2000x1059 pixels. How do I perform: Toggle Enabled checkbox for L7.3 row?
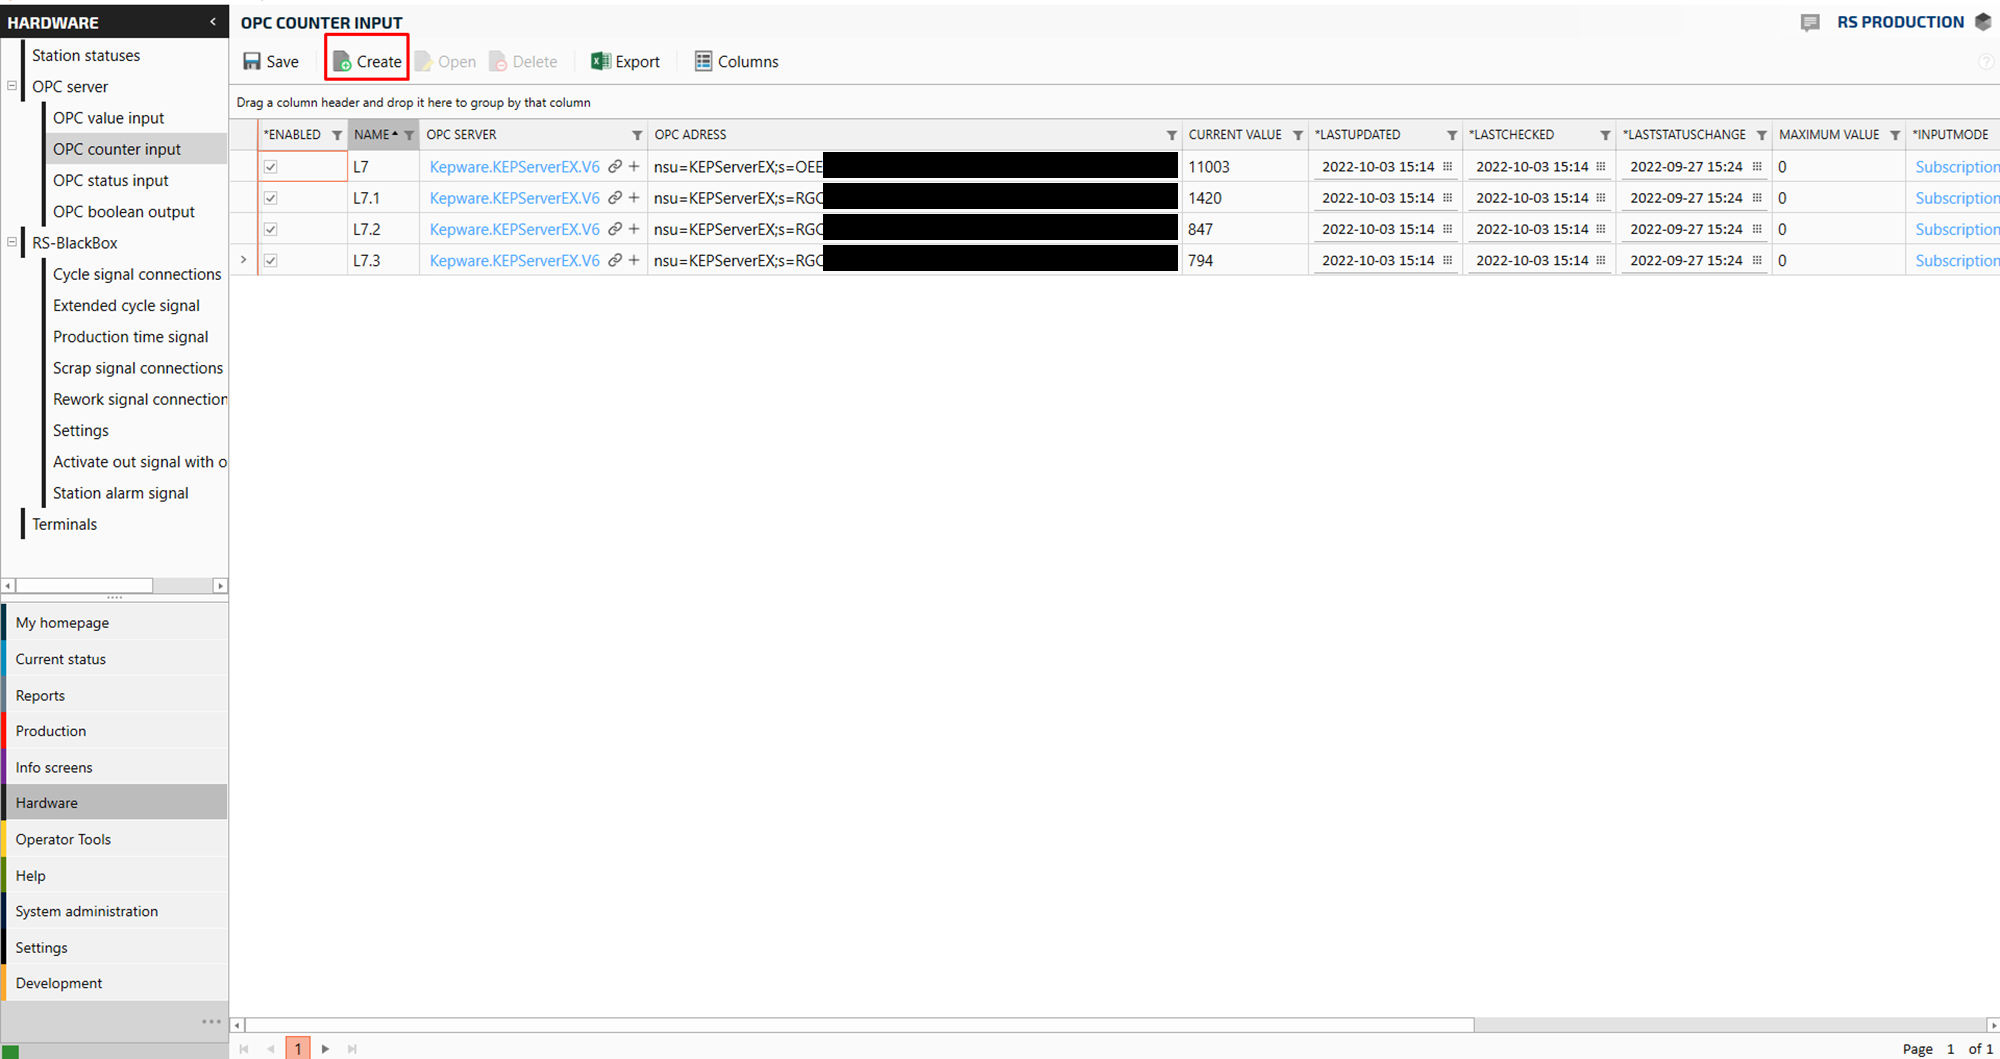pos(271,261)
